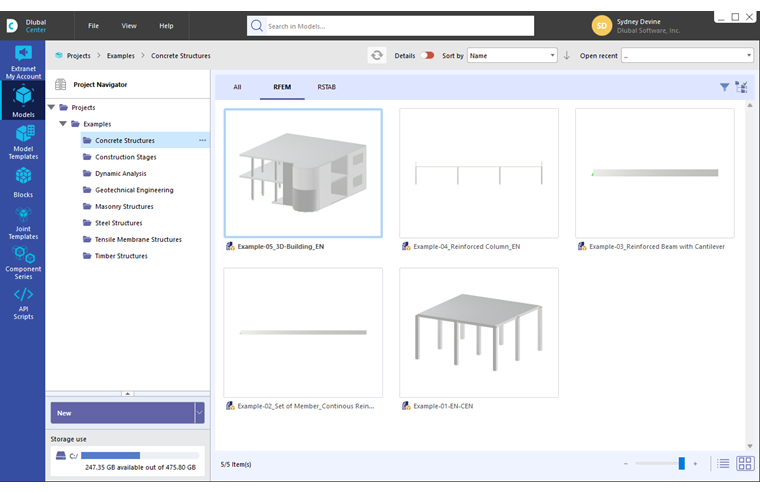Open the New button dropdown arrow
The image size is (760, 493).
(199, 413)
